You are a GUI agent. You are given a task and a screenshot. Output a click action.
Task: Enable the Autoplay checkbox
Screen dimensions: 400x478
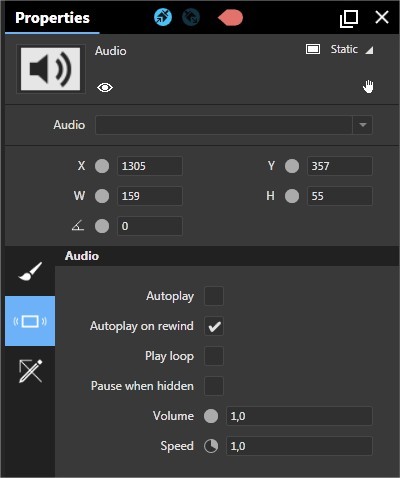point(214,296)
